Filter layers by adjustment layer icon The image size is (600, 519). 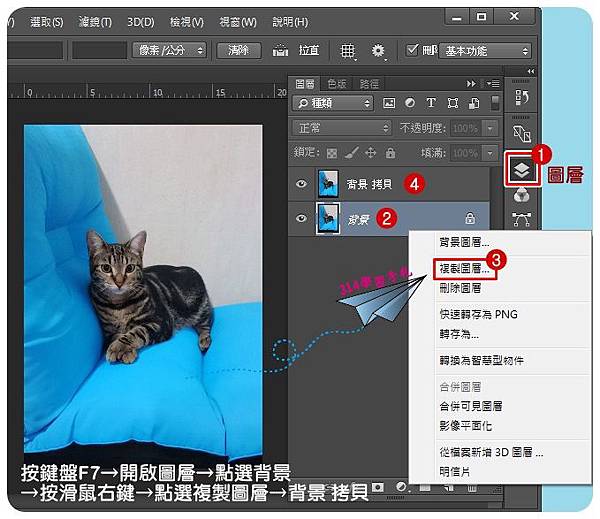point(410,103)
